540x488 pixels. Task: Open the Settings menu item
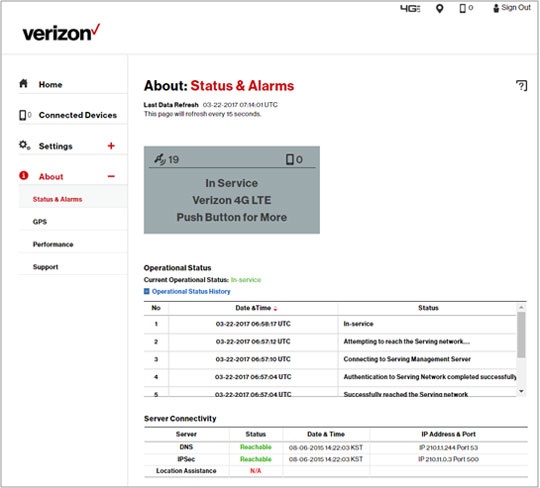[x=55, y=146]
